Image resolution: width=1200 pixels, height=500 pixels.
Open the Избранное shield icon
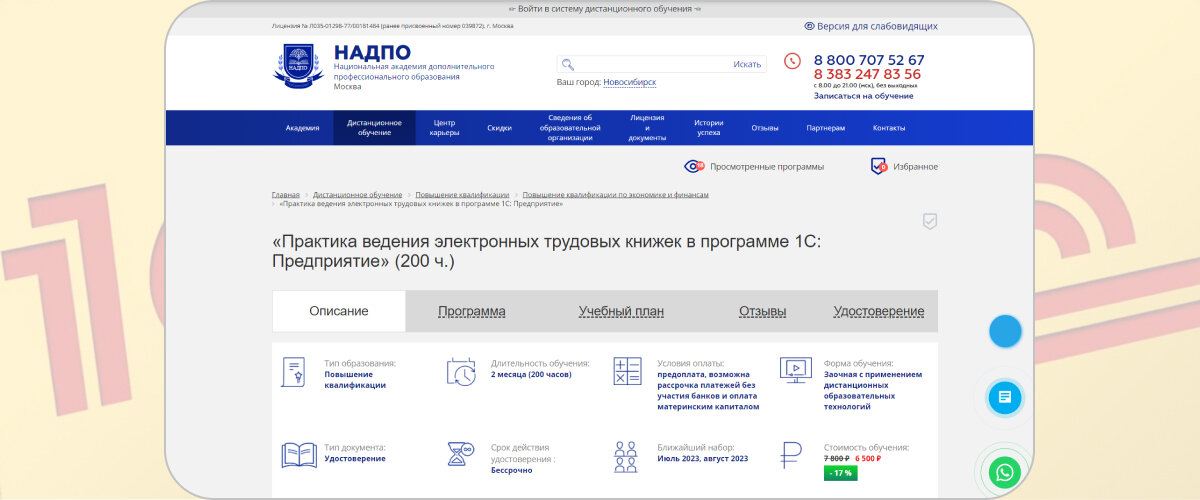878,166
